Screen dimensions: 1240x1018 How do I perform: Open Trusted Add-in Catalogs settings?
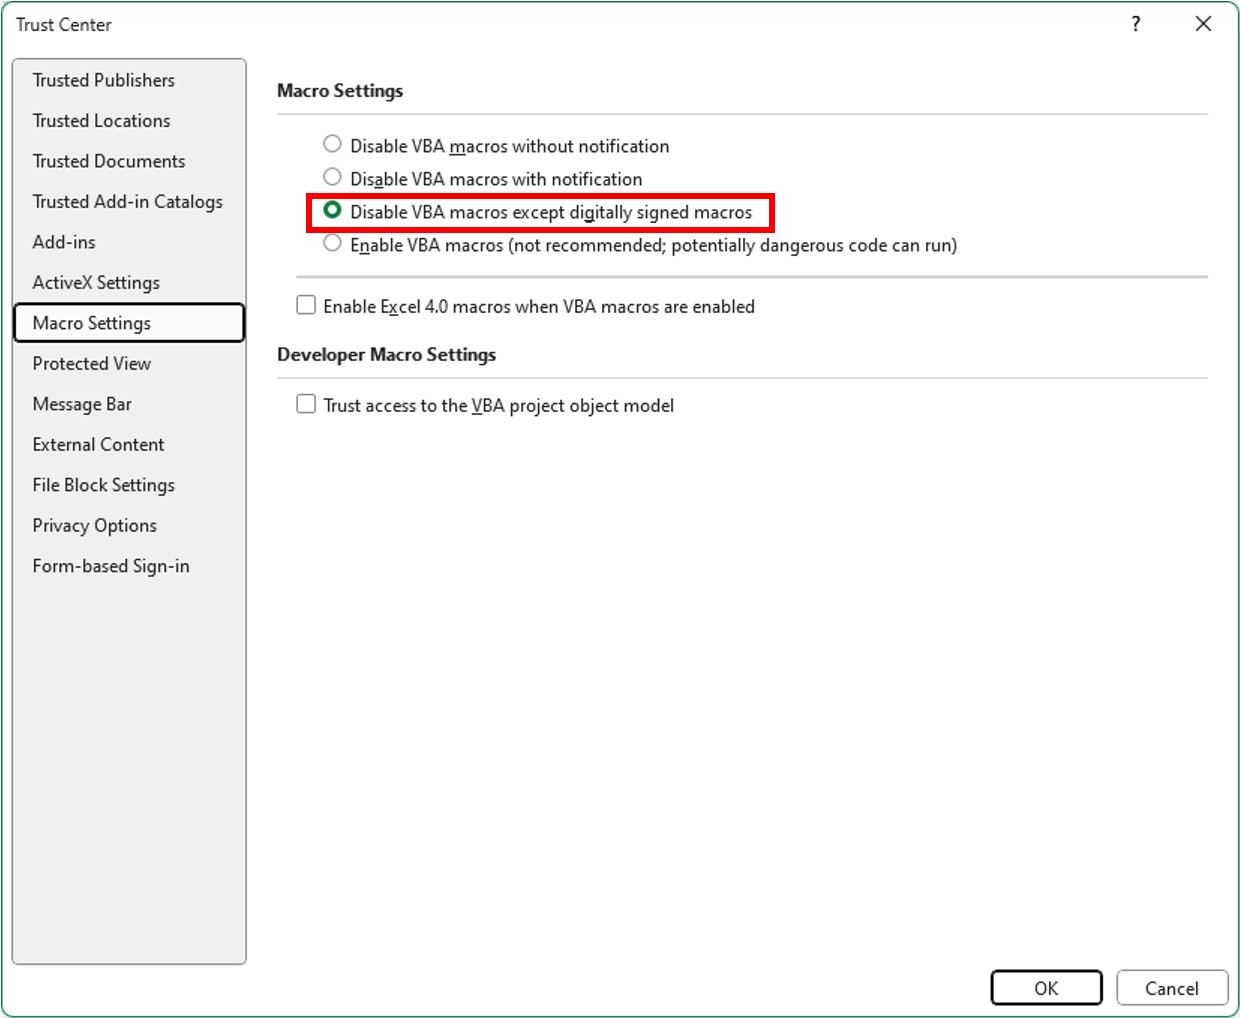click(x=127, y=201)
